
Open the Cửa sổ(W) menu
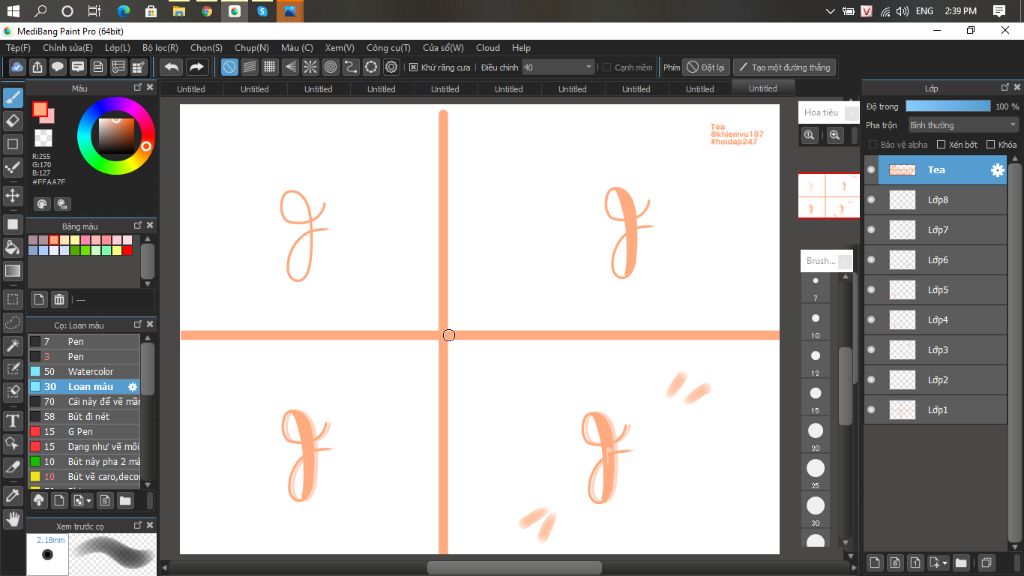[x=443, y=48]
